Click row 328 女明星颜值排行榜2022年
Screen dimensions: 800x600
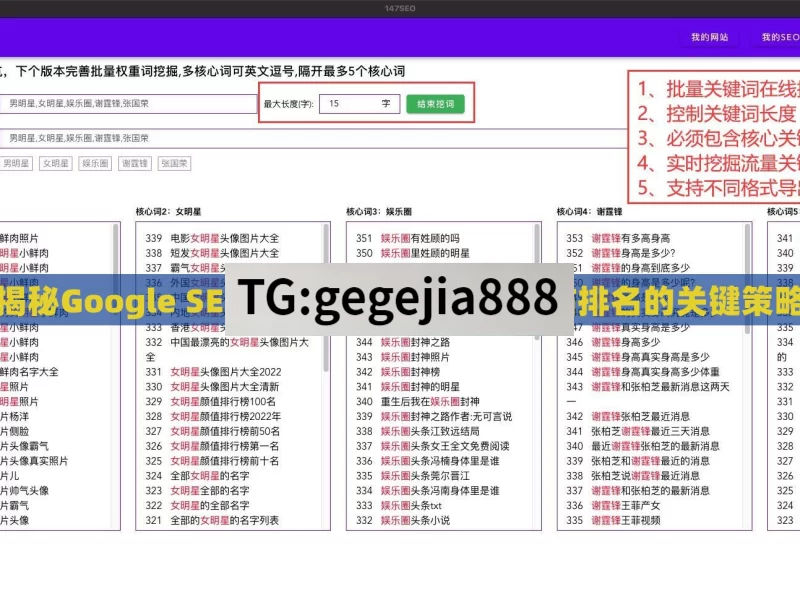click(x=213, y=416)
